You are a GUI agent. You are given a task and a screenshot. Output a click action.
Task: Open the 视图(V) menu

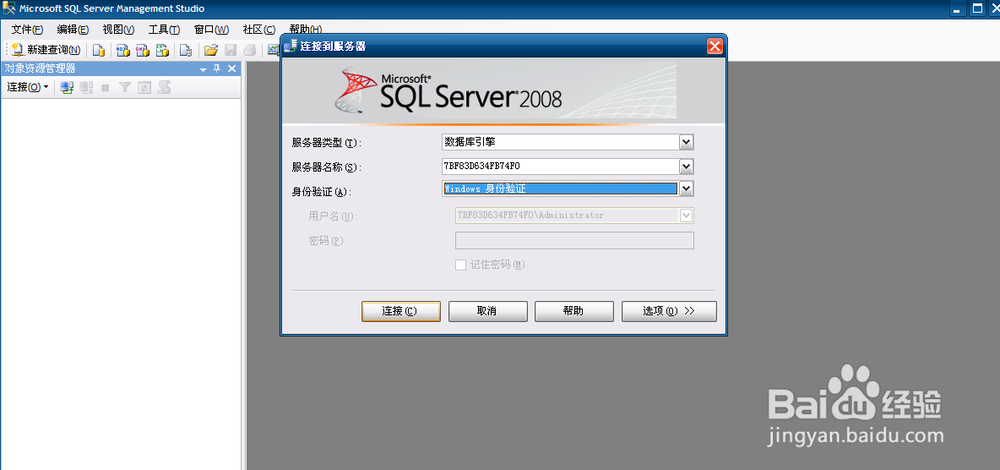[x=119, y=30]
